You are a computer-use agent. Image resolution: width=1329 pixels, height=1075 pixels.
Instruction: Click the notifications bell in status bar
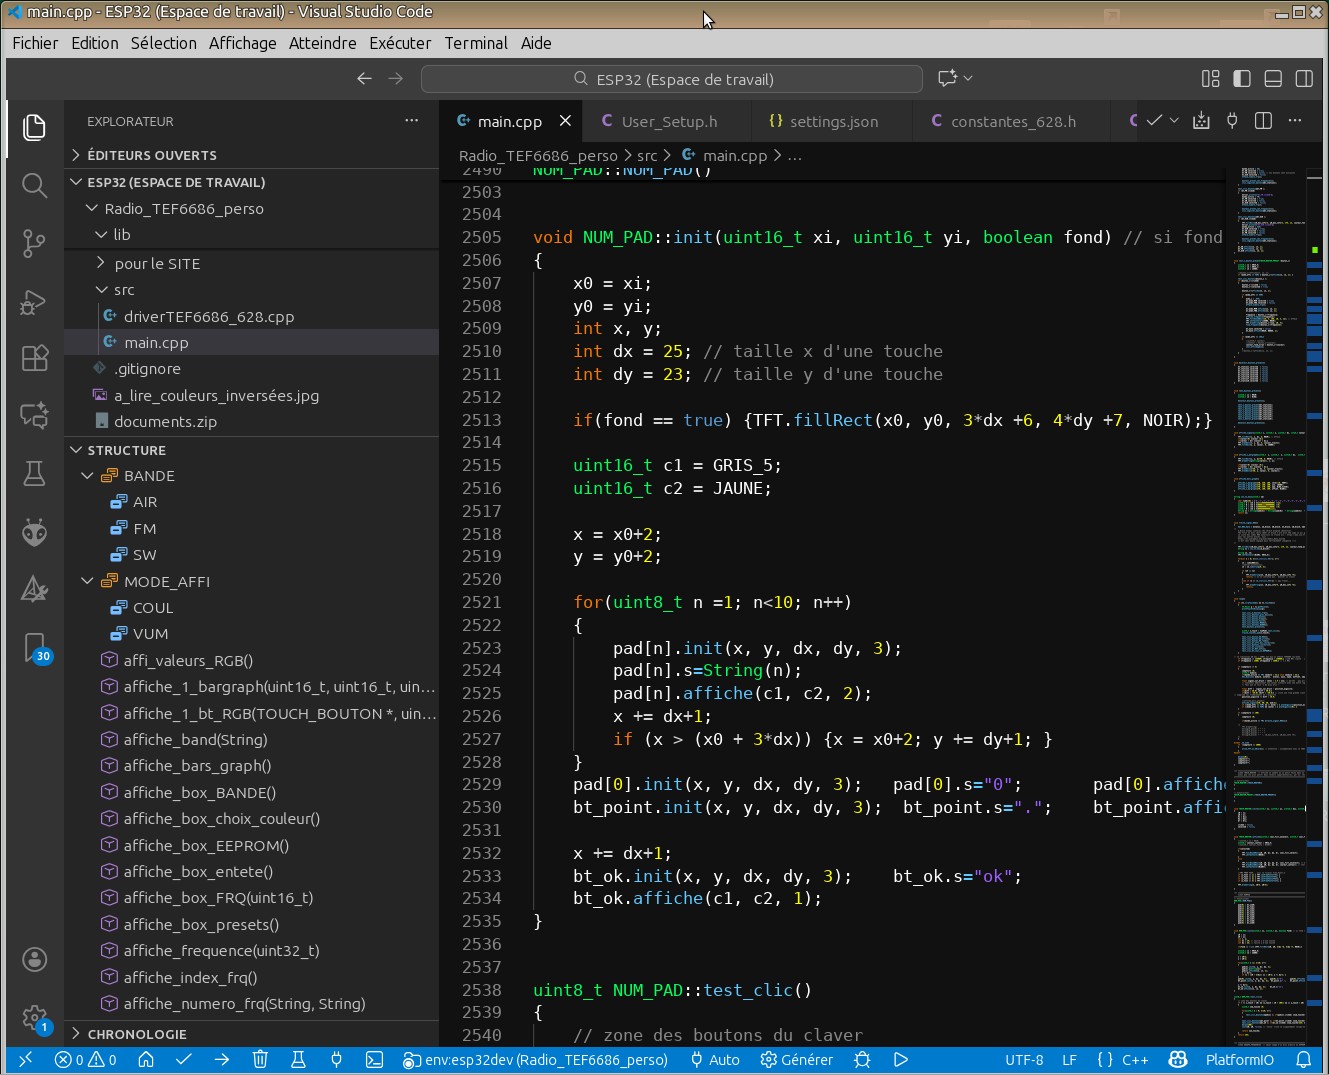pos(1303,1060)
